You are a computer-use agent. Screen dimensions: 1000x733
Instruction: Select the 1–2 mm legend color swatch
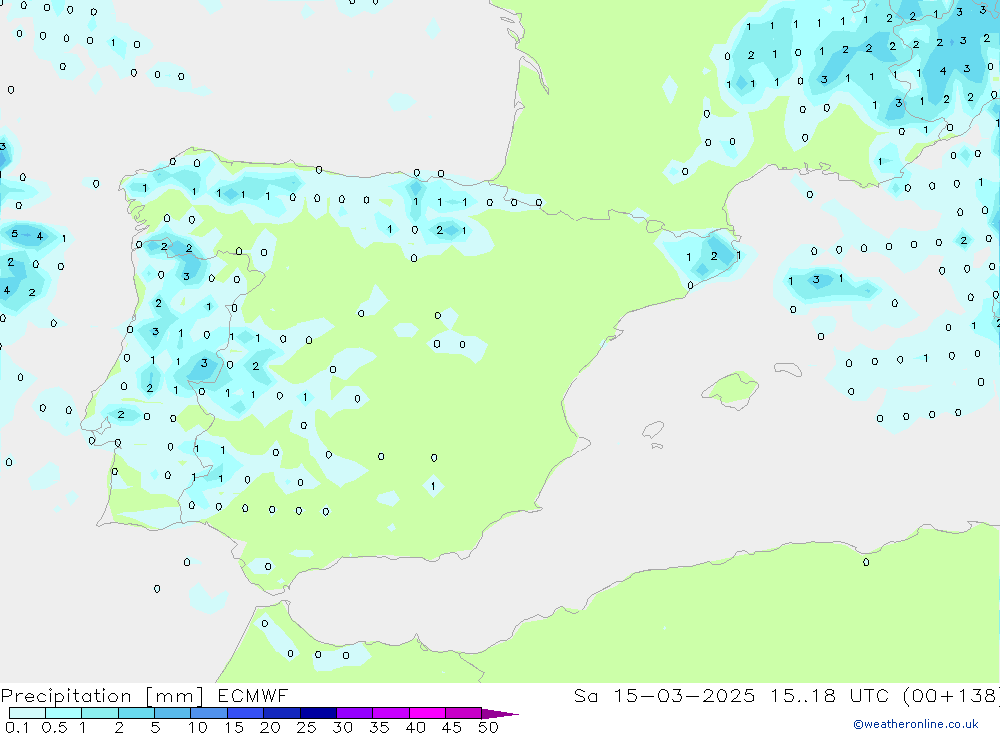tap(100, 713)
